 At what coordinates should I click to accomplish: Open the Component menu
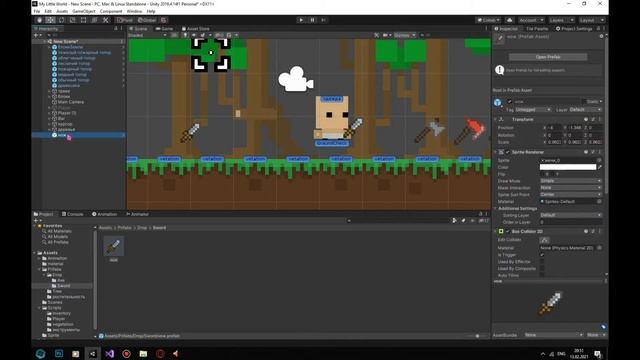click(111, 11)
